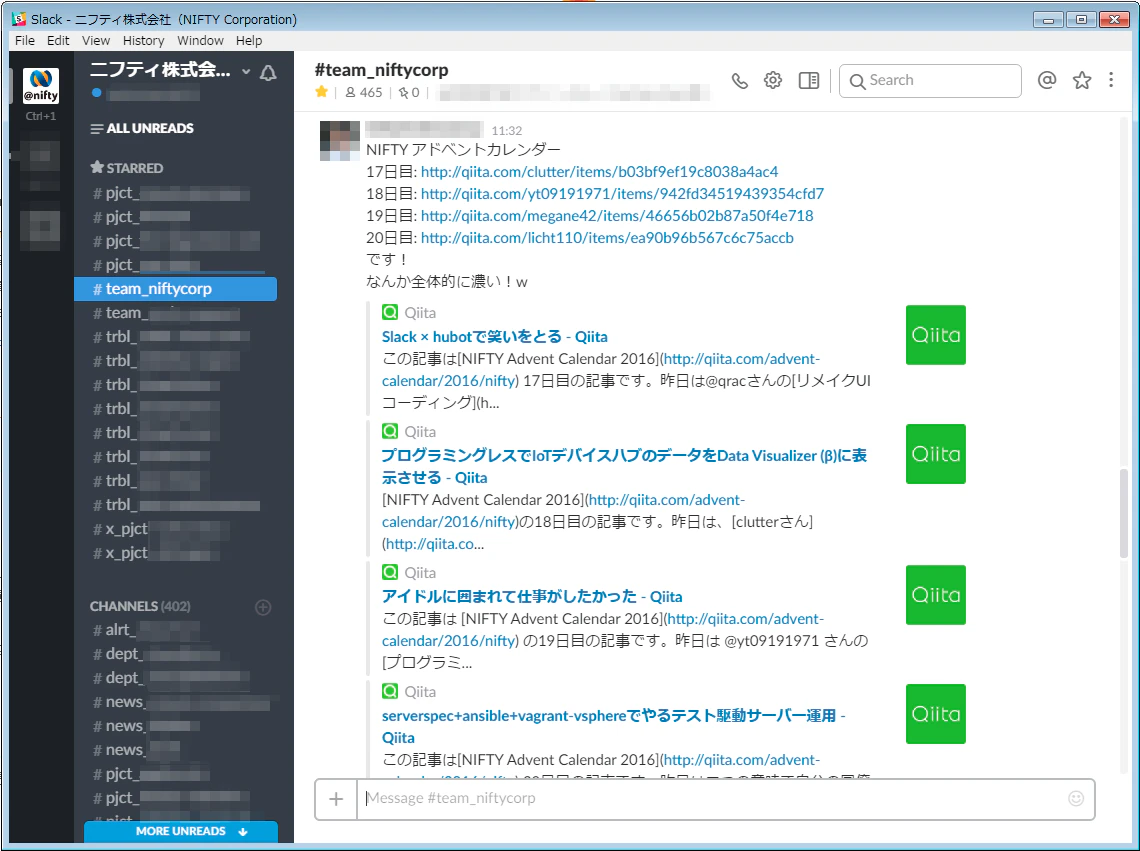This screenshot has height=851, width=1140.
Task: Select the first #x_pjct channel row
Action: 175,529
